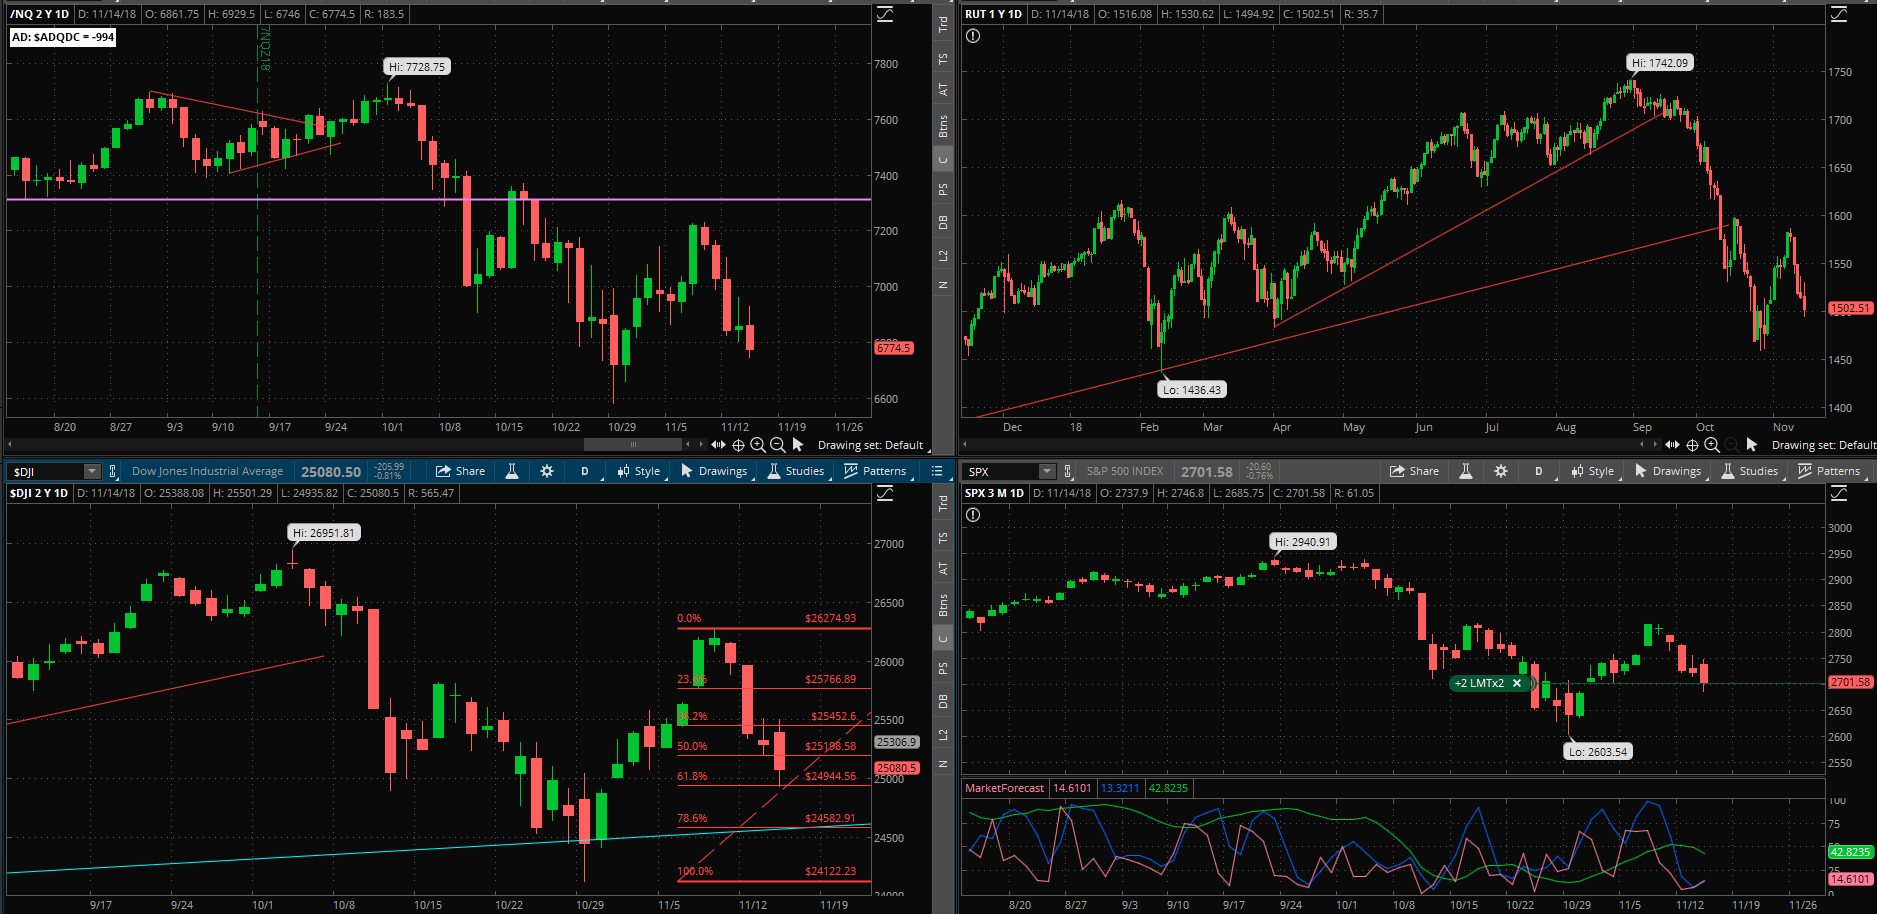This screenshot has width=1877, height=914.
Task: Click the /NQ chart horizontal scrollbar thumb
Action: tap(632, 445)
